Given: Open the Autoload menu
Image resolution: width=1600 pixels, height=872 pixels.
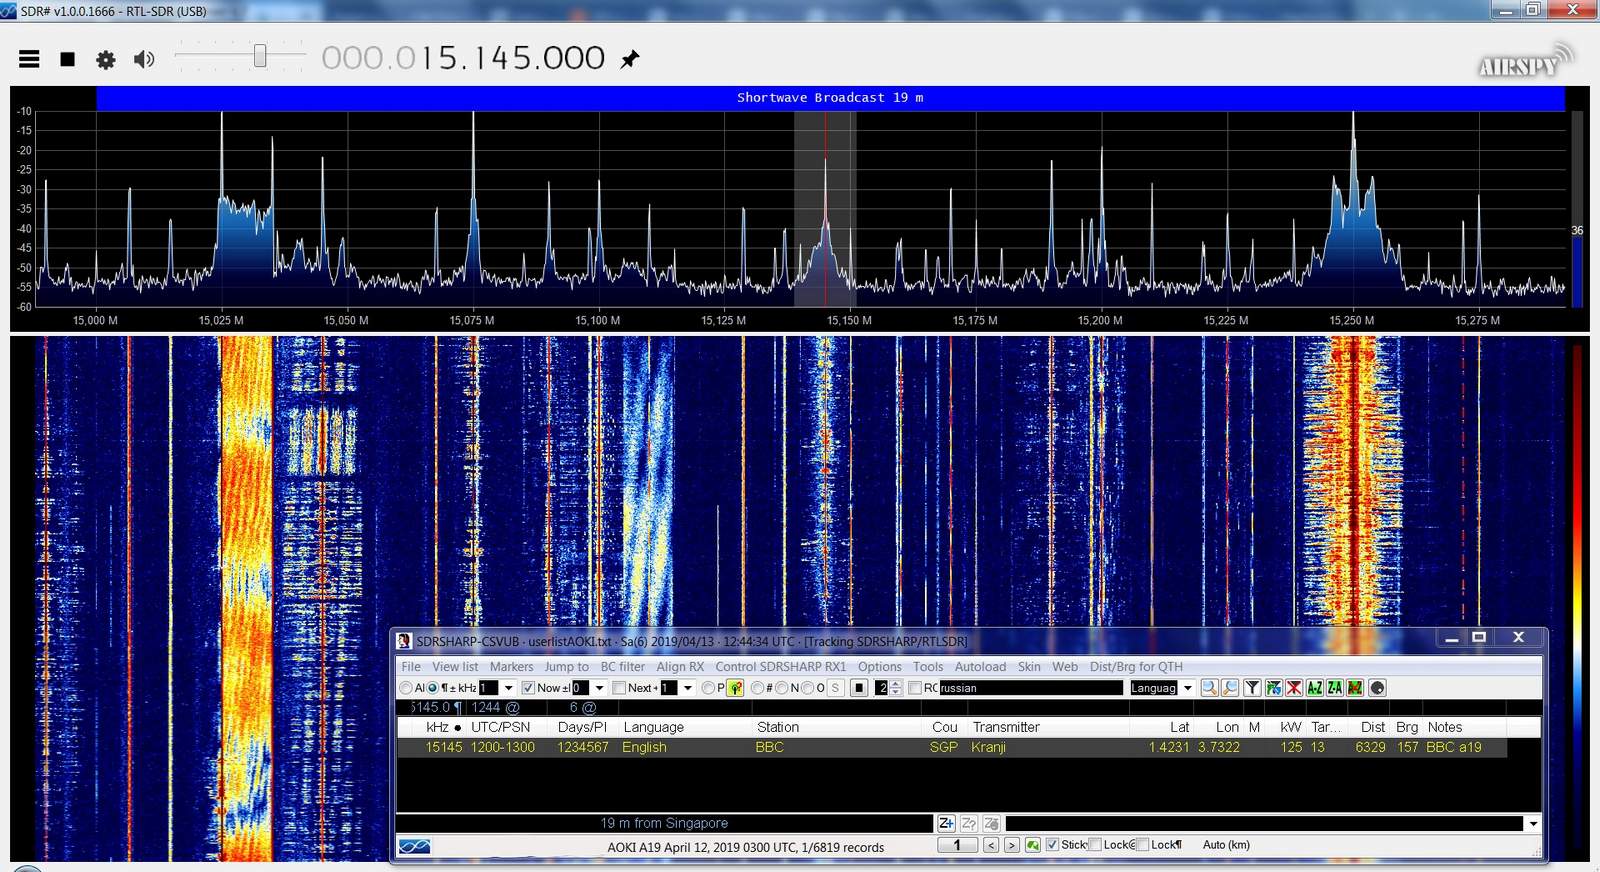Looking at the screenshot, I should (x=980, y=666).
